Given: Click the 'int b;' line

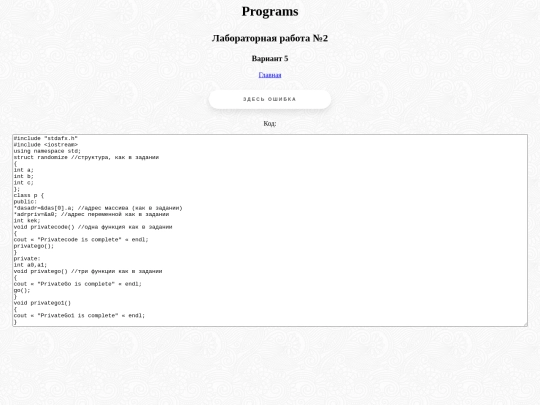Looking at the screenshot, I should pos(24,176).
